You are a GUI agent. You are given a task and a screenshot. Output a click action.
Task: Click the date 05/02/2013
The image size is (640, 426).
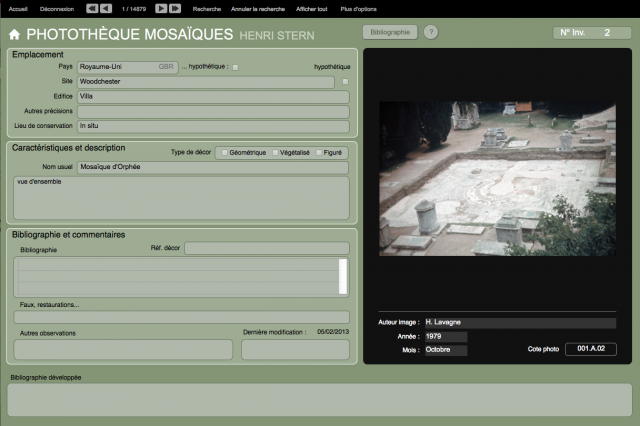[x=333, y=332]
